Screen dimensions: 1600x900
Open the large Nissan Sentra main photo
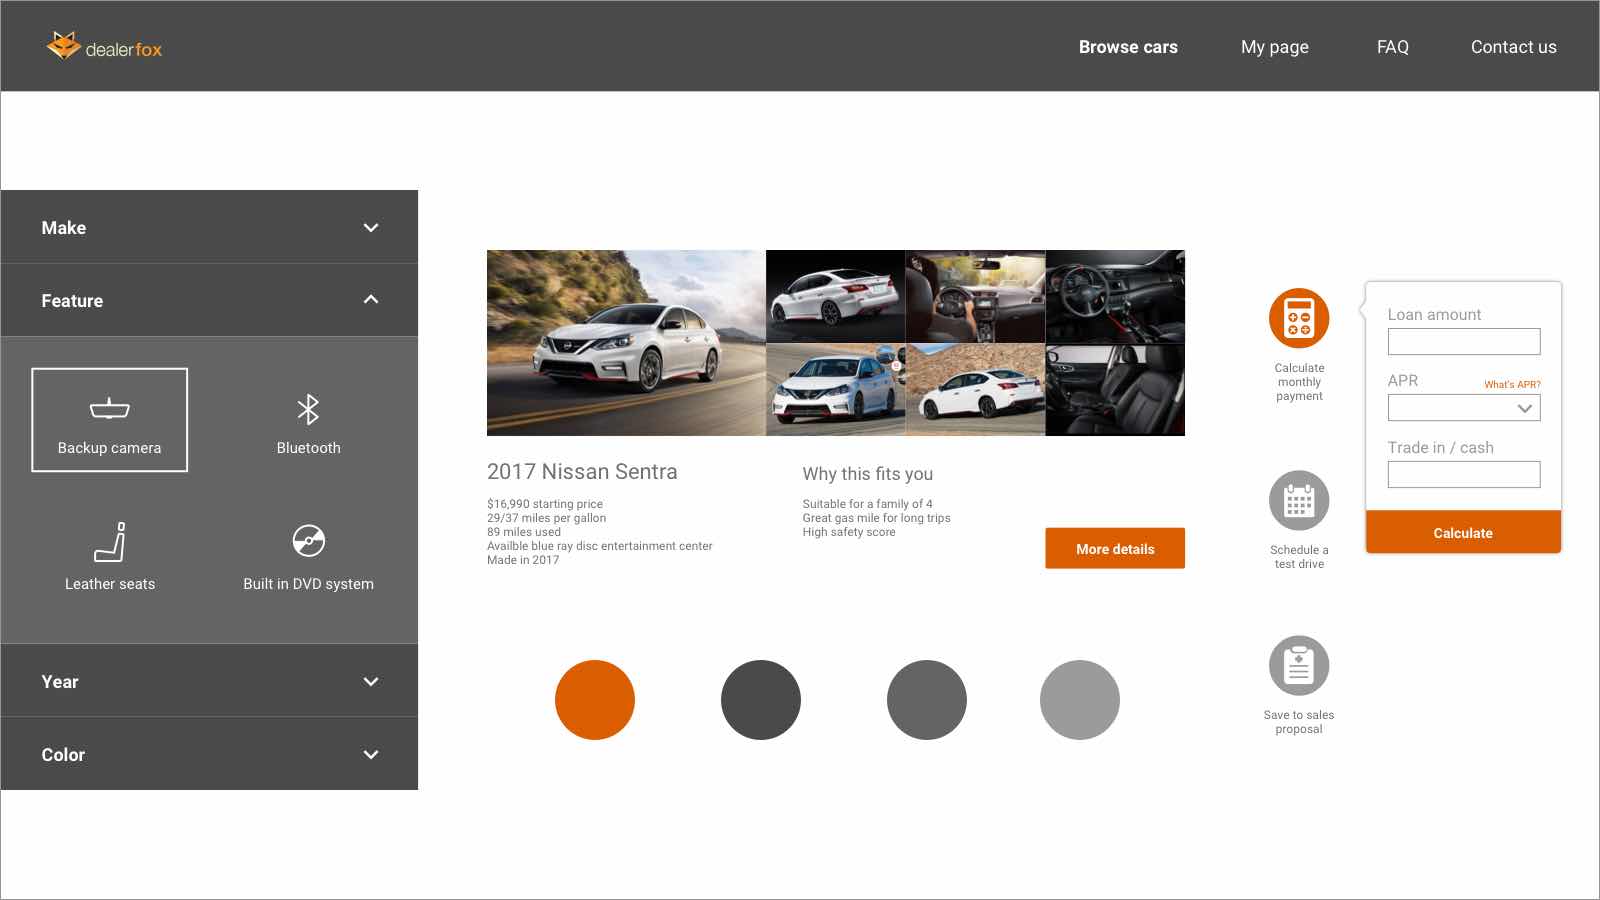(x=626, y=343)
